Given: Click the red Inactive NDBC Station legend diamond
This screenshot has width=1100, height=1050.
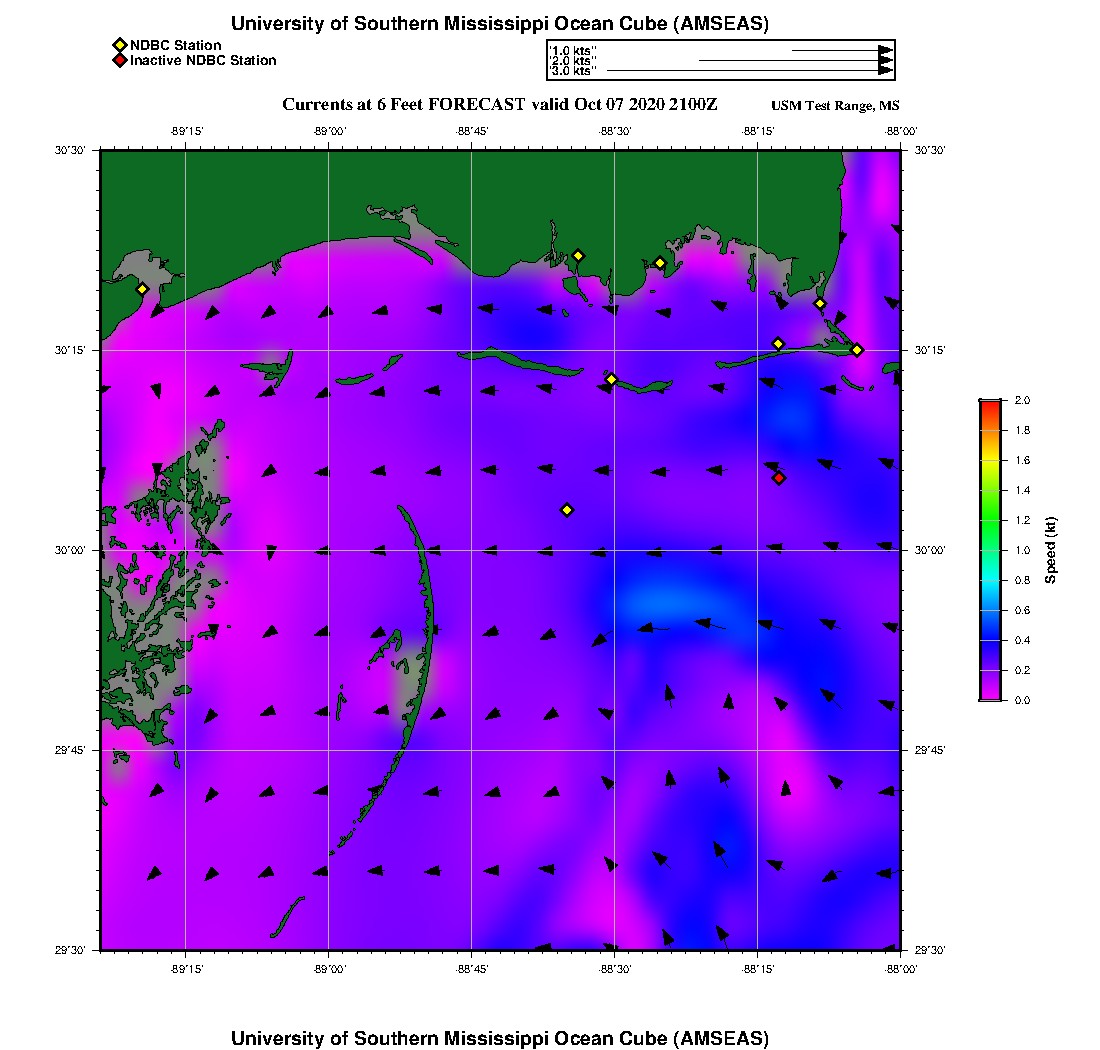Looking at the screenshot, I should 119,60.
